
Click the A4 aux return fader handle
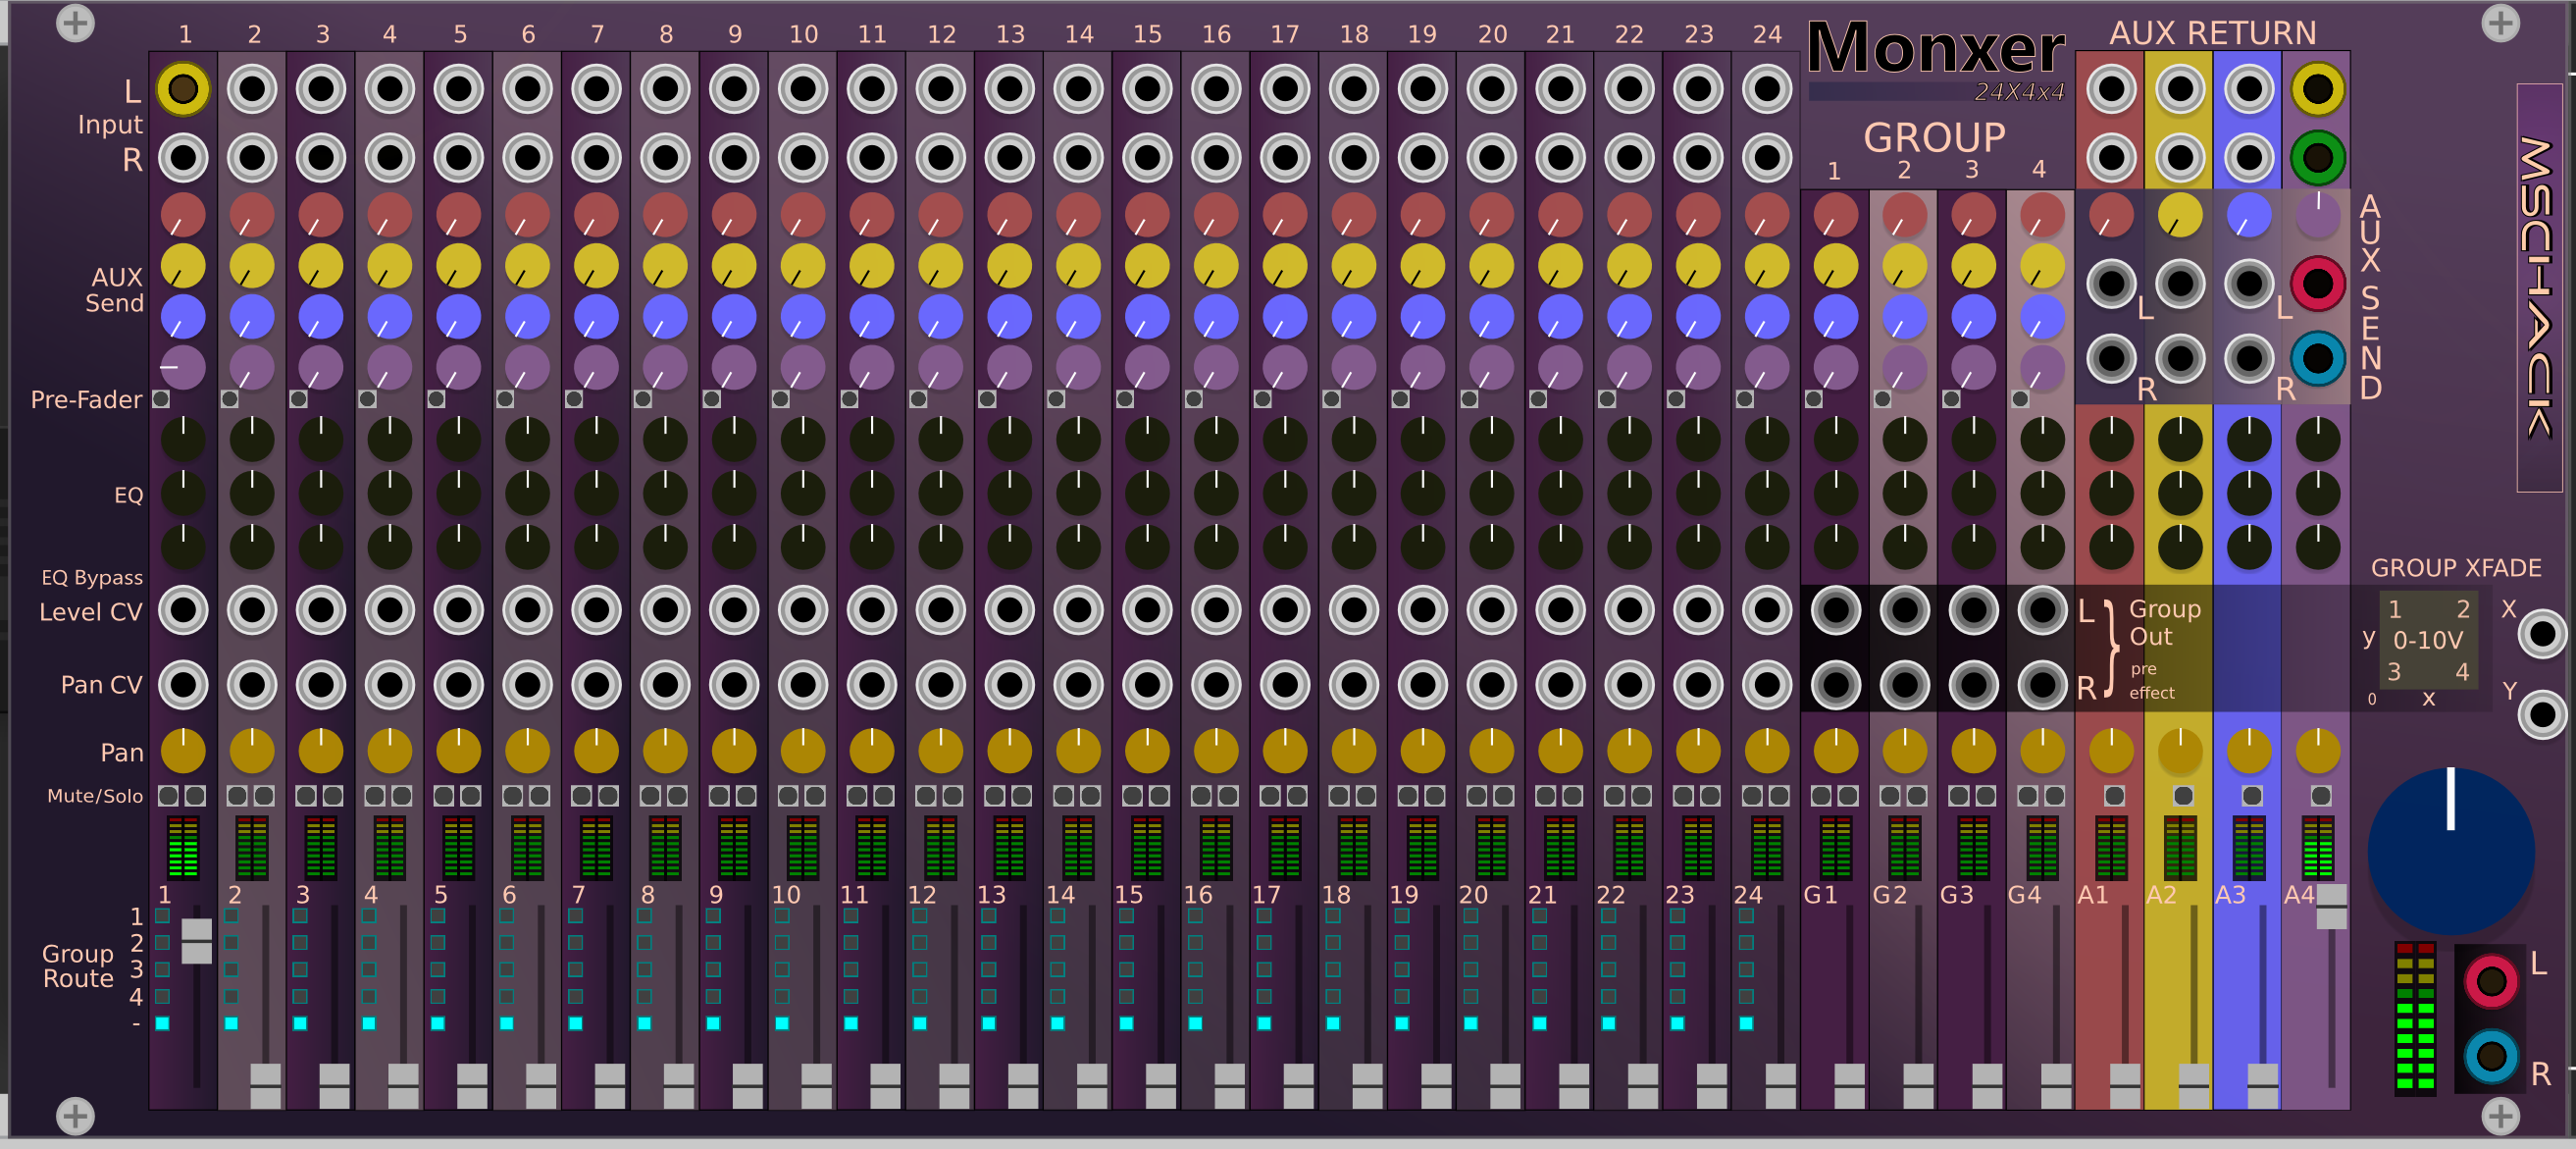2332,906
